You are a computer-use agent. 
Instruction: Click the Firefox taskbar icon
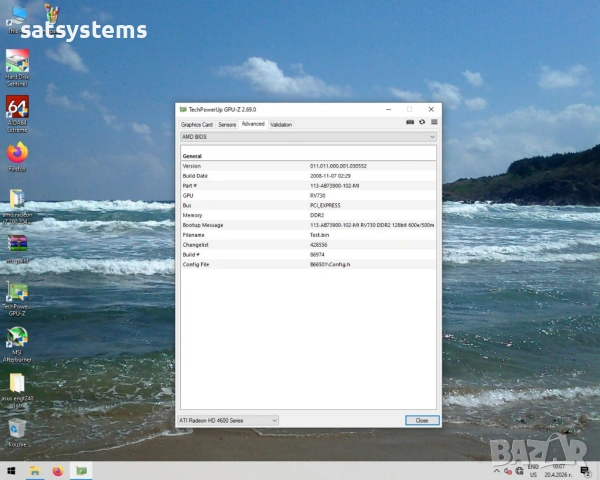coord(58,471)
